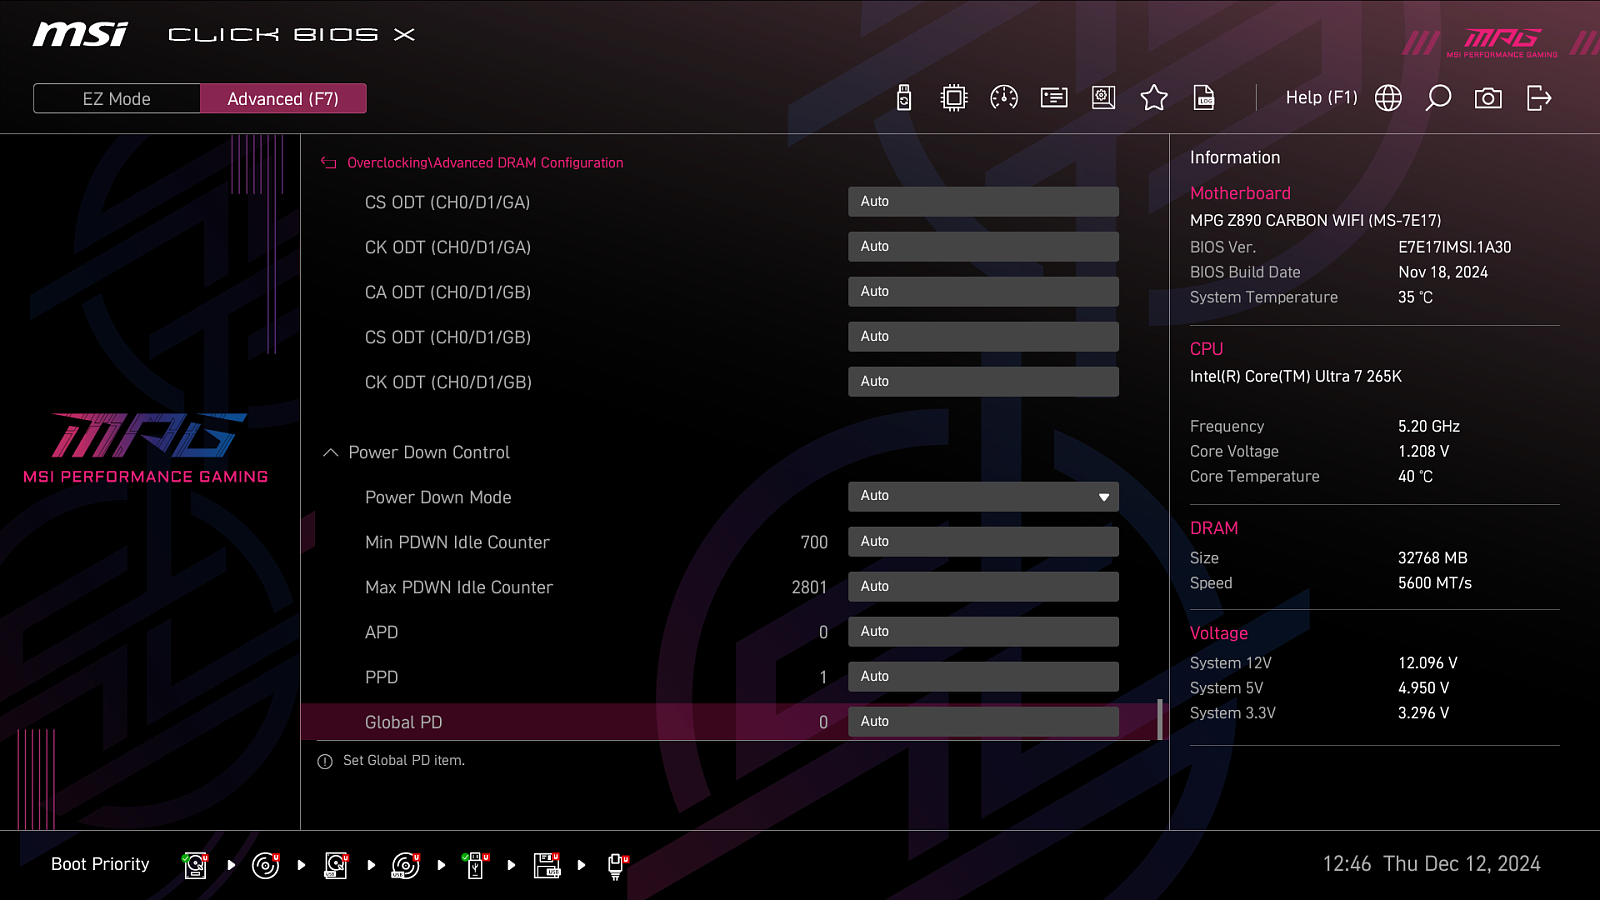1600x900 pixels.
Task: Click the CS ODT (CH0/D1/GA) label
Action: pyautogui.click(x=447, y=202)
